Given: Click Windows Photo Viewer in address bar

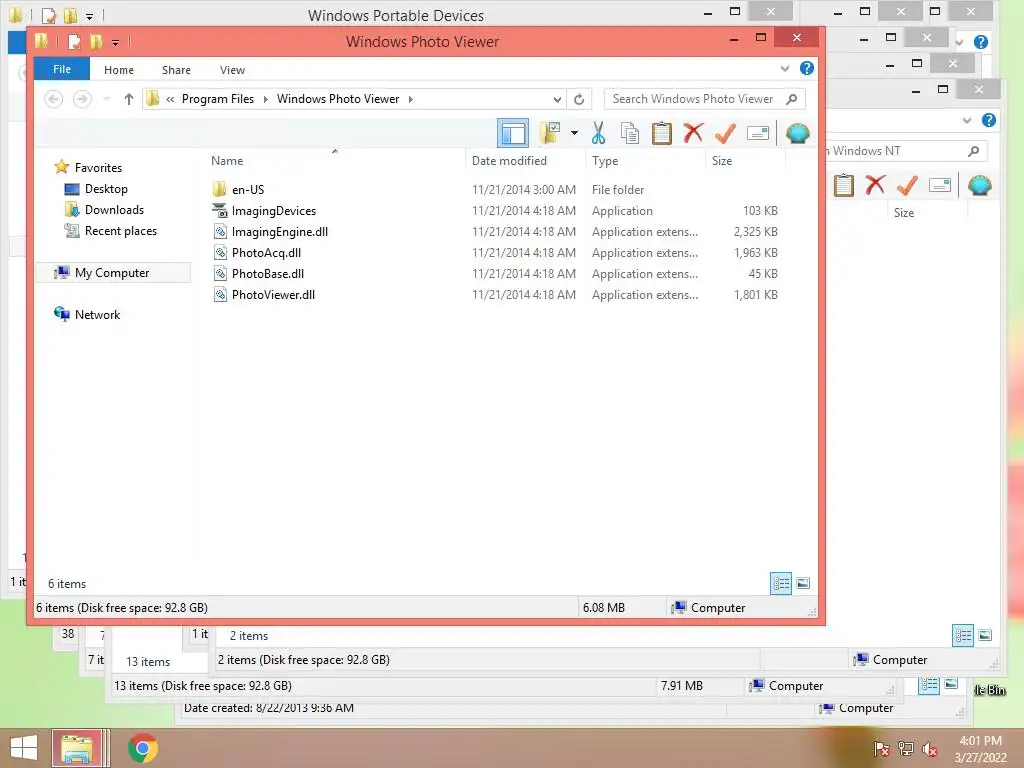Looking at the screenshot, I should click(x=338, y=99).
